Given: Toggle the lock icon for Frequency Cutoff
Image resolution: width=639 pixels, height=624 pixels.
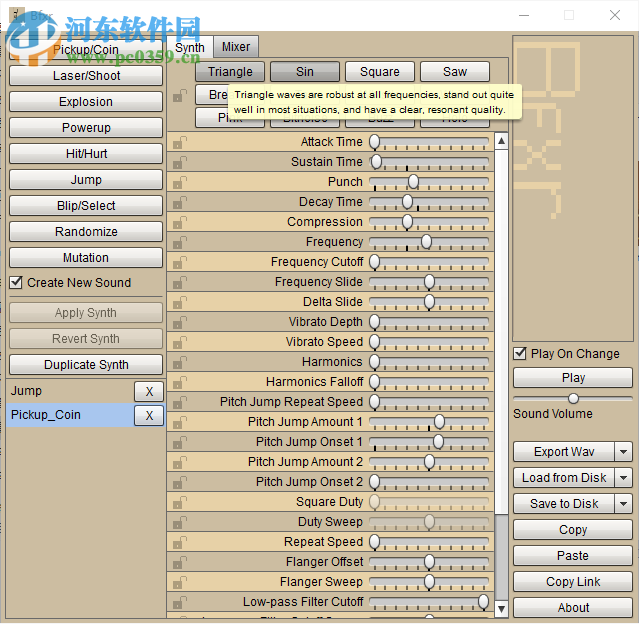Looking at the screenshot, I should [x=179, y=262].
